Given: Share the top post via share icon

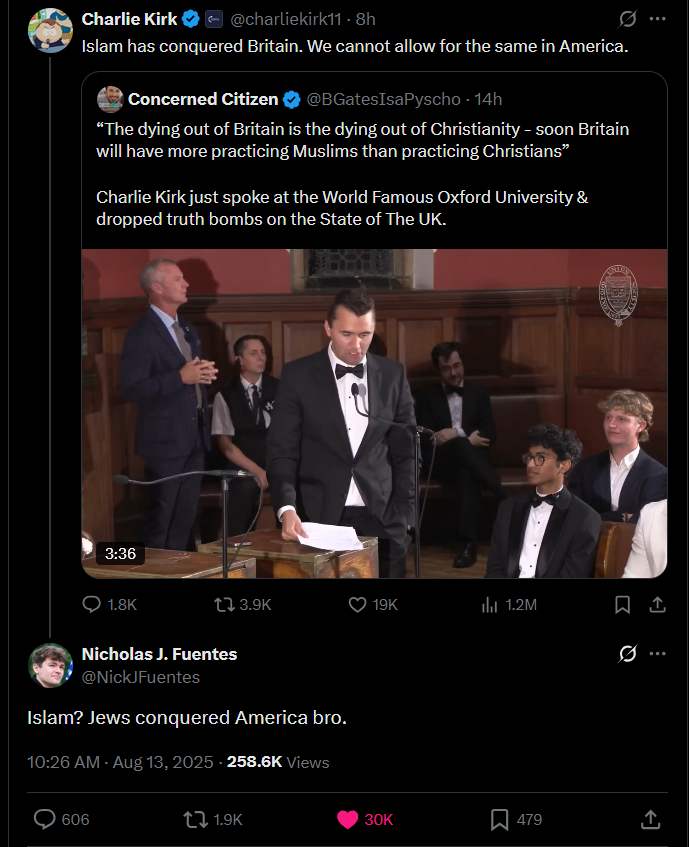Looking at the screenshot, I should tap(658, 604).
